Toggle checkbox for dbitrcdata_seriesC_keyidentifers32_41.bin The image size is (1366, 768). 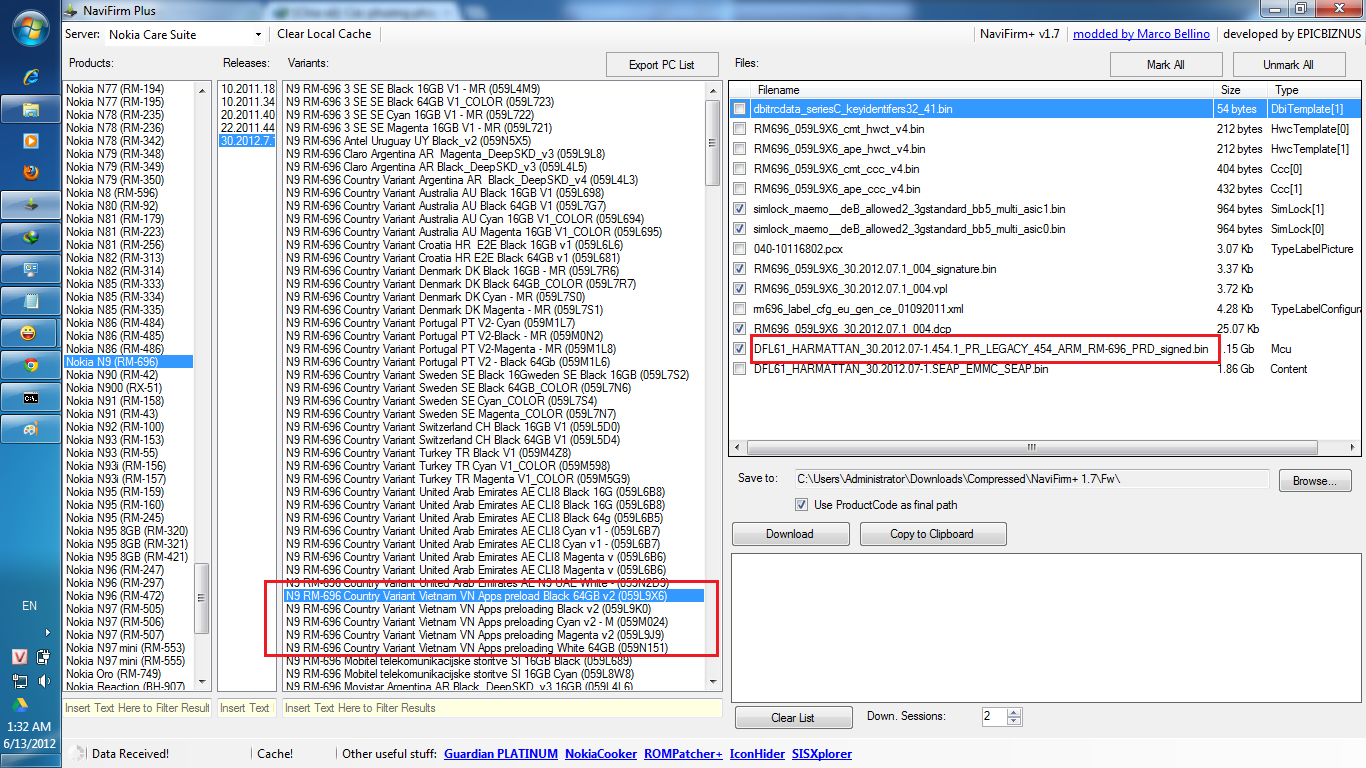739,108
